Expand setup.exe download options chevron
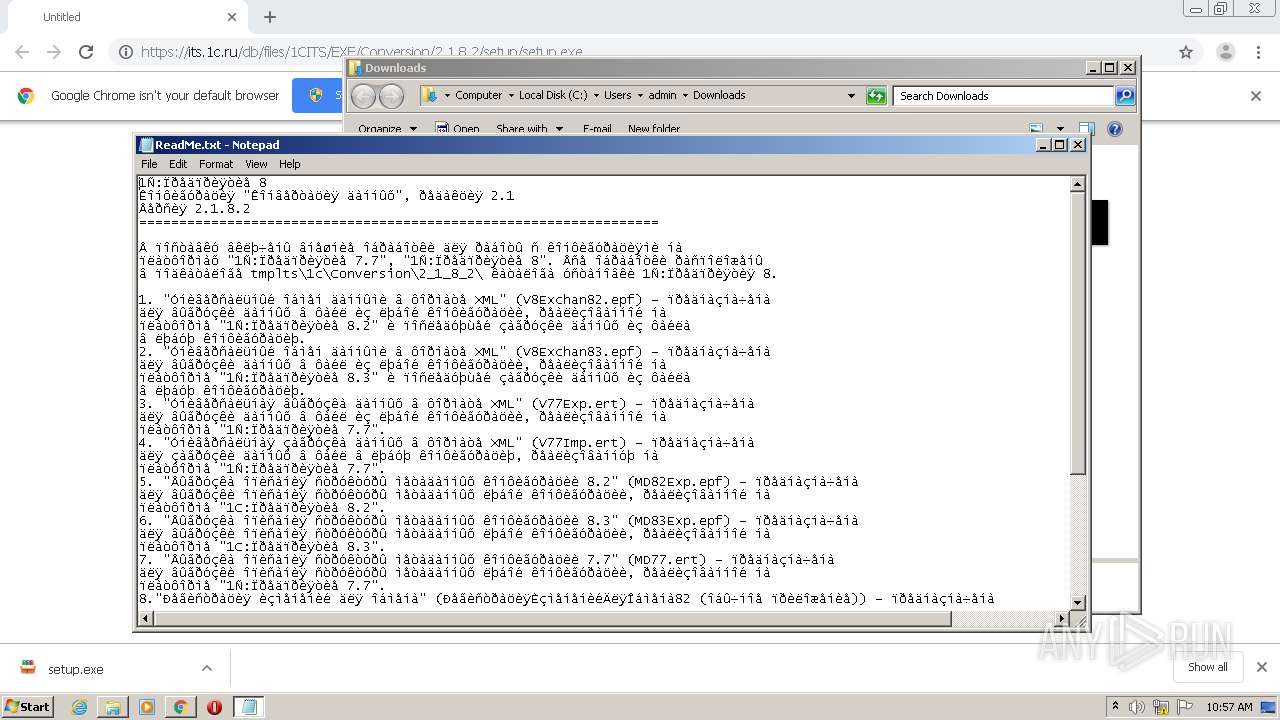 point(207,669)
